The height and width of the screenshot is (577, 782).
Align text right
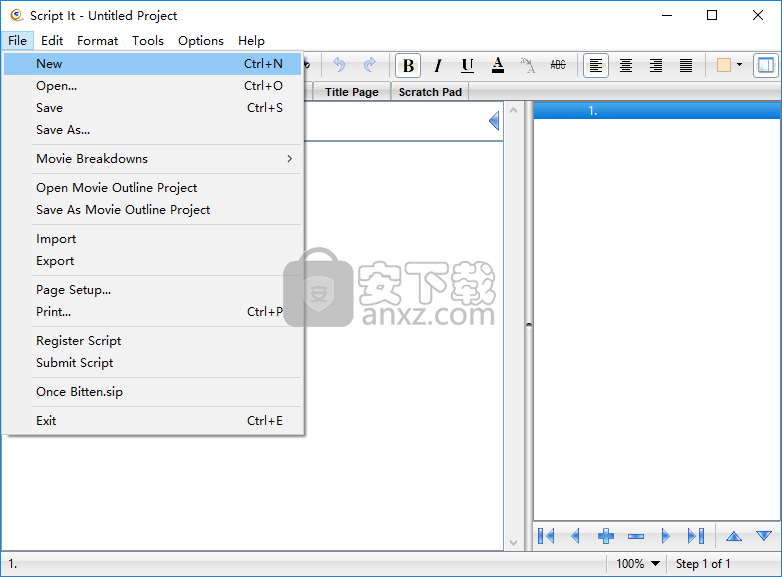coord(656,65)
